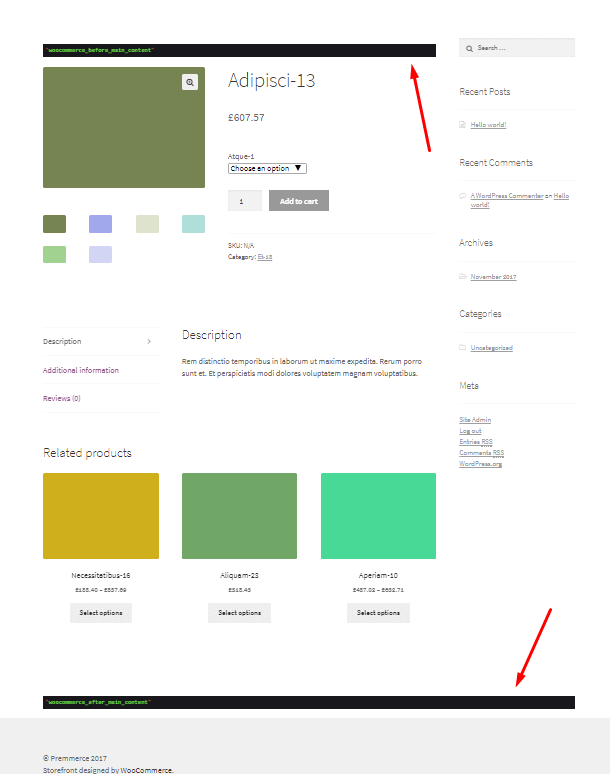Screen dimensions: 610x774
Task: Open the Necessitatibus-16 product title
Action: [101, 576]
